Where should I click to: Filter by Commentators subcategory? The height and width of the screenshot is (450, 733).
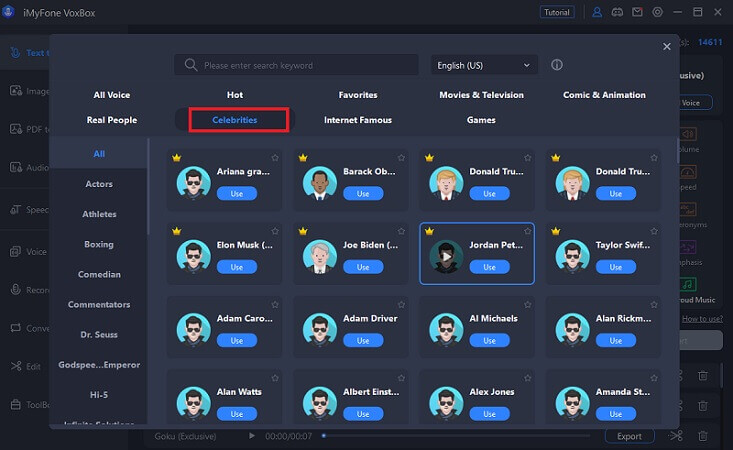tap(99, 305)
